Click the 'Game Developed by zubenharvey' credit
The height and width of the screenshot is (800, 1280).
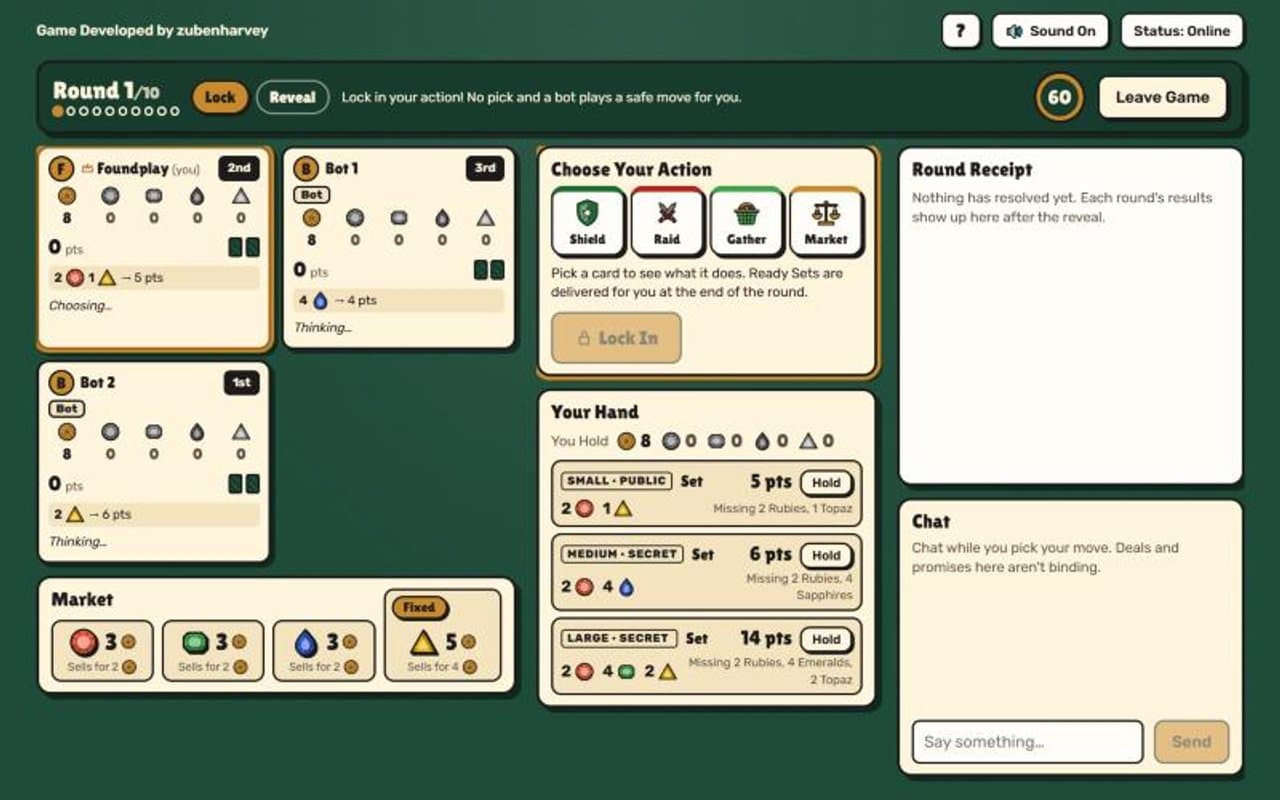(x=152, y=31)
